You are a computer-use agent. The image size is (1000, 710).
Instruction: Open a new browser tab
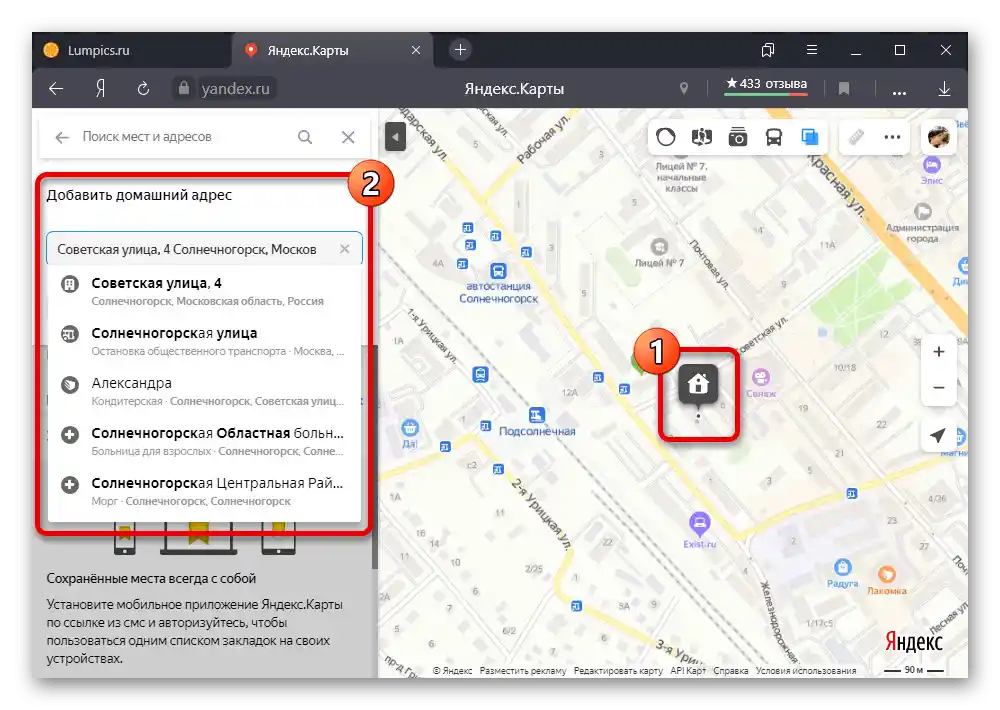[x=460, y=50]
